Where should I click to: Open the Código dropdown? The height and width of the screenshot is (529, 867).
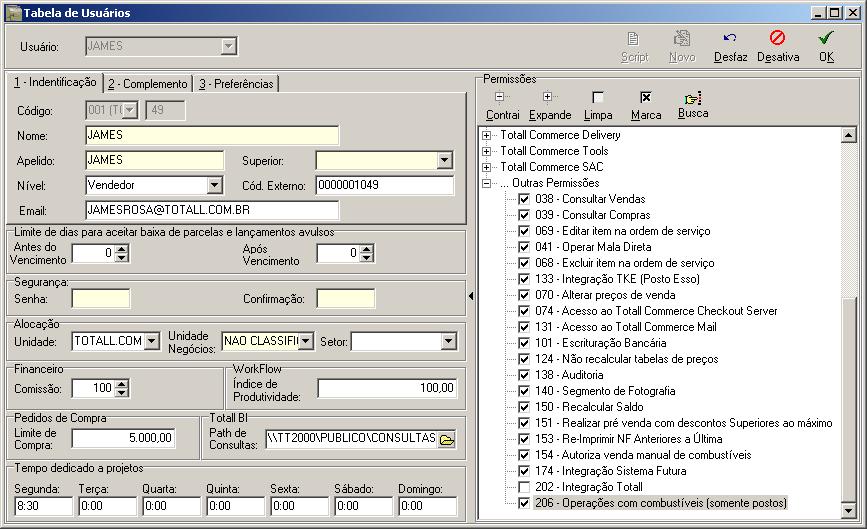[129, 110]
